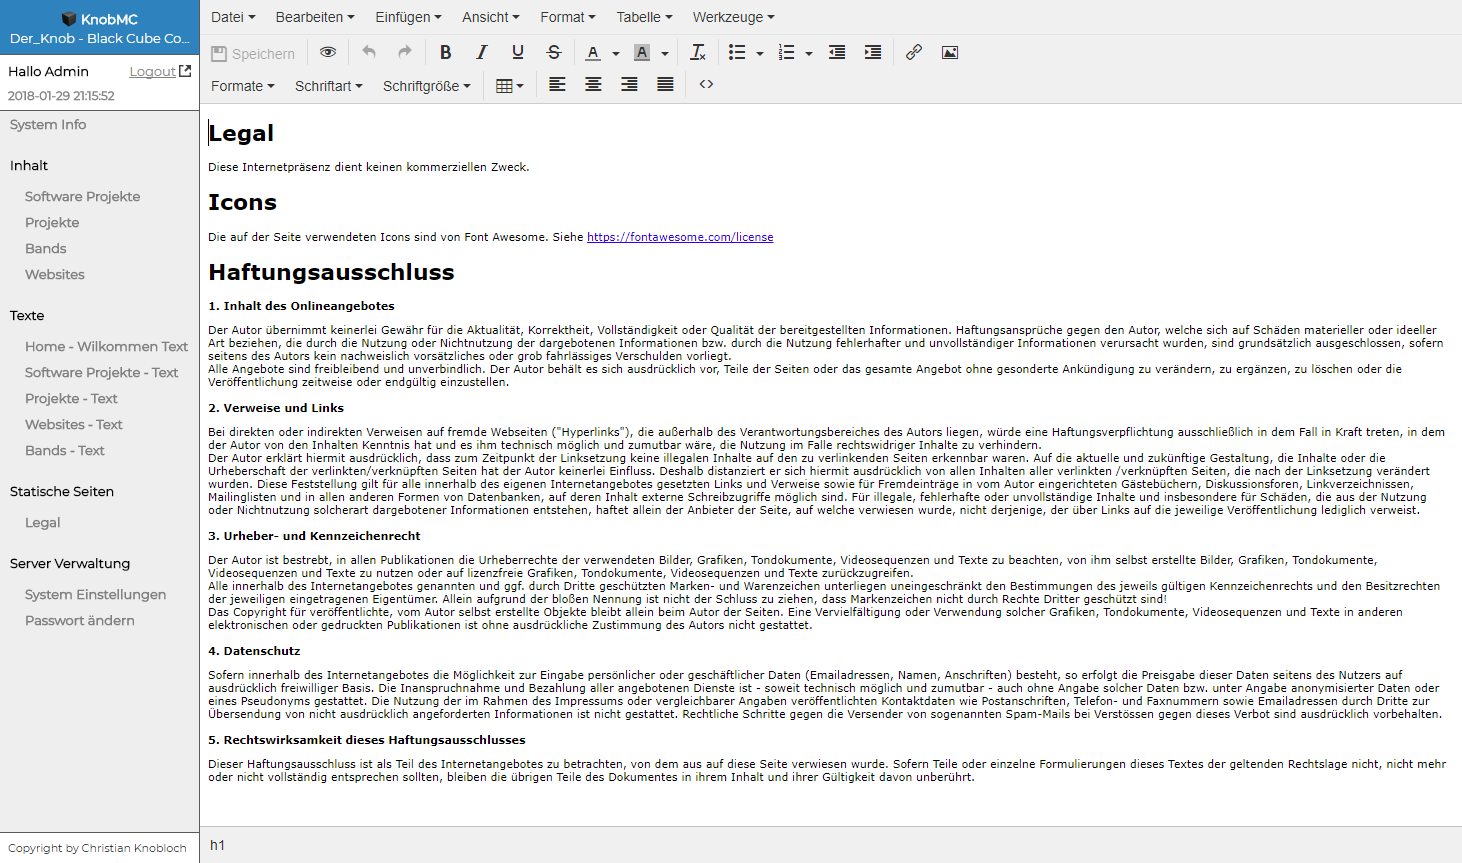Open Passwort ändern

pyautogui.click(x=80, y=621)
